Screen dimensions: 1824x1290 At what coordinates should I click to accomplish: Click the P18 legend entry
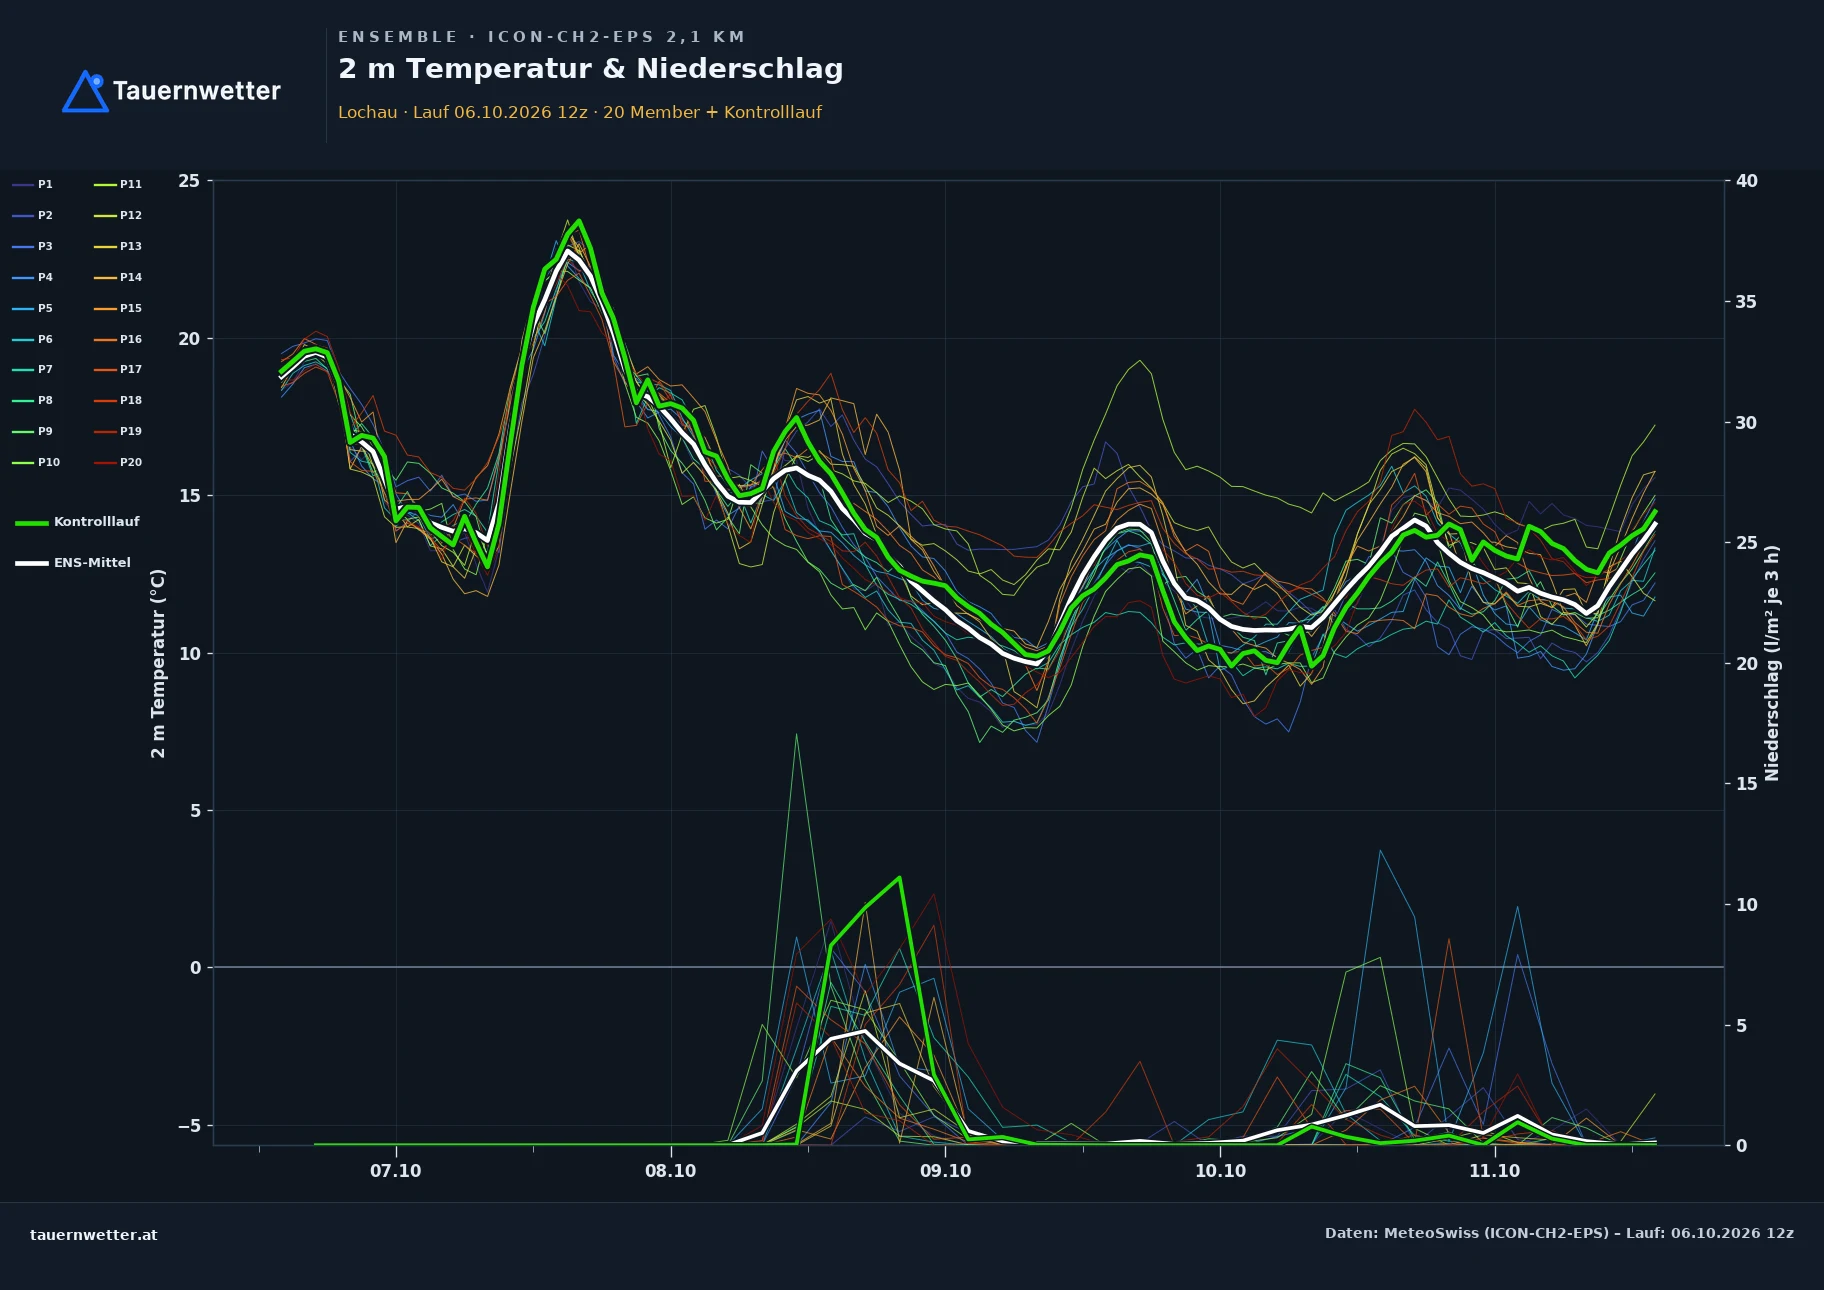point(118,401)
